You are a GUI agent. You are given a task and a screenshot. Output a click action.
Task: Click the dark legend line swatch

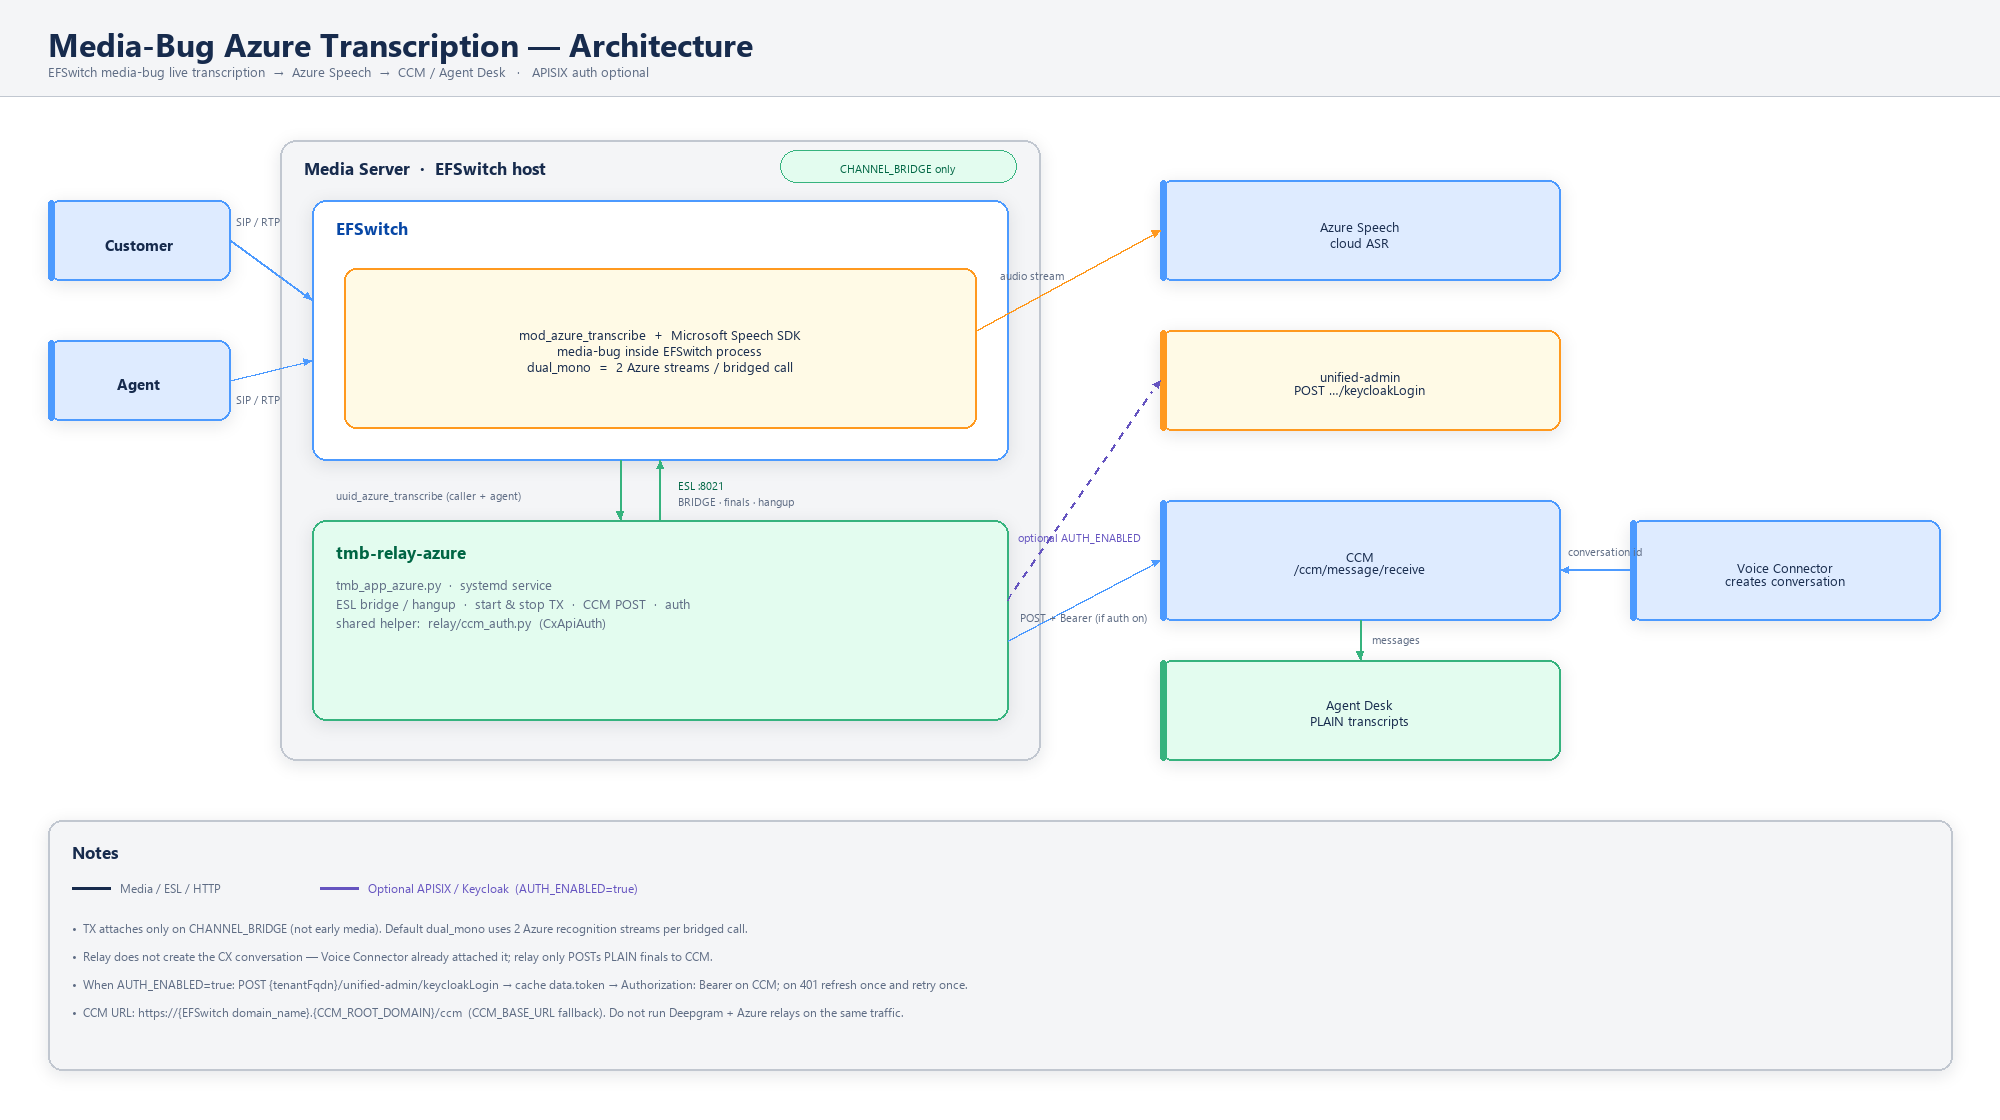click(91, 888)
